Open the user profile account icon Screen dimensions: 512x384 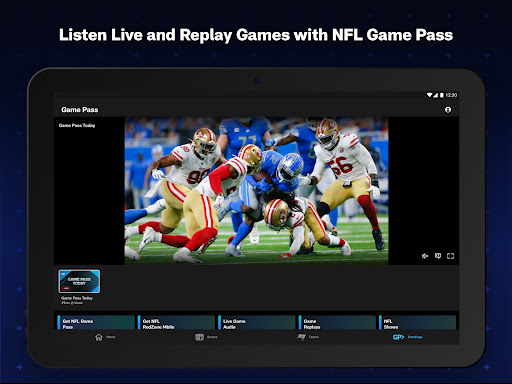(448, 110)
